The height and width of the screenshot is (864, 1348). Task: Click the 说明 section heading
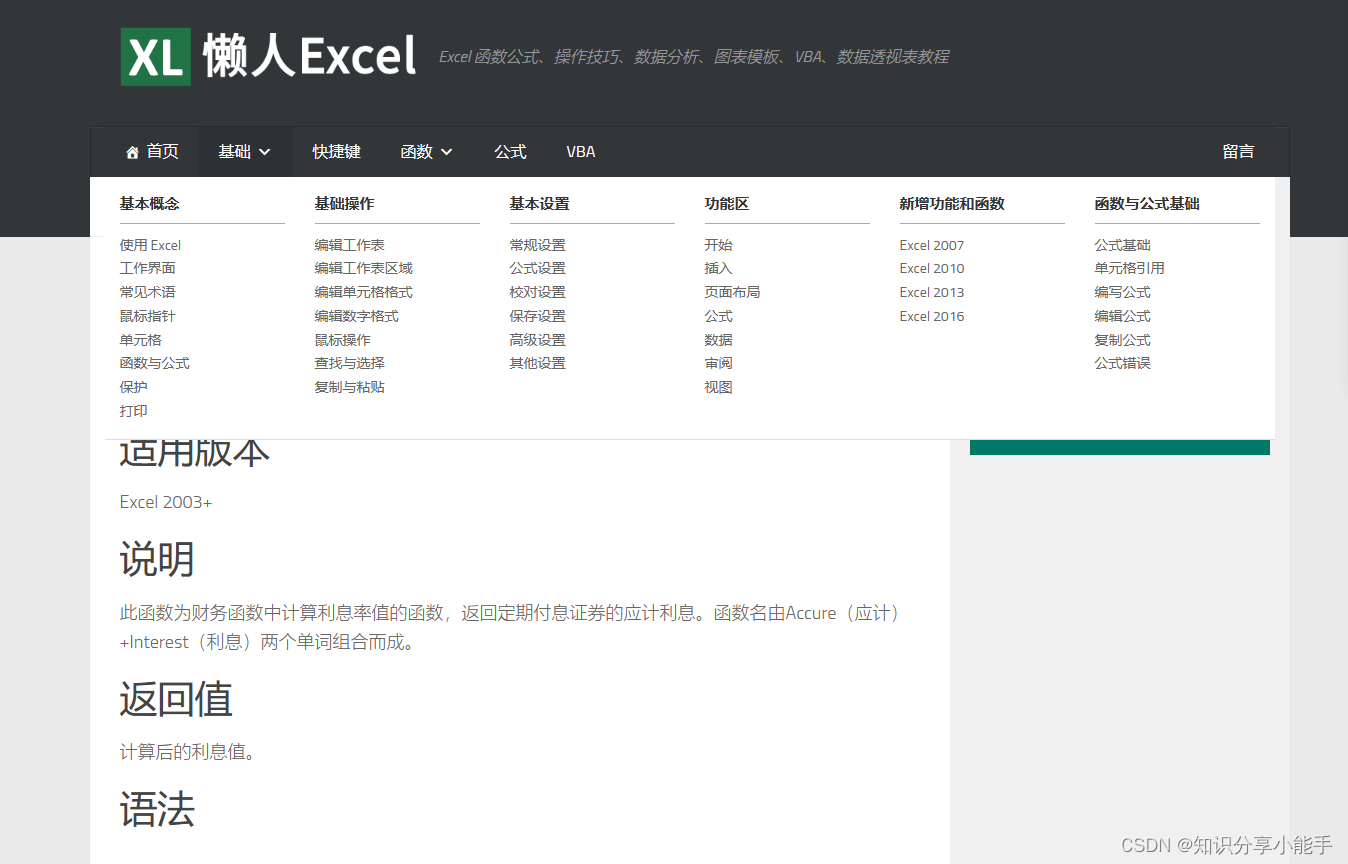[157, 559]
